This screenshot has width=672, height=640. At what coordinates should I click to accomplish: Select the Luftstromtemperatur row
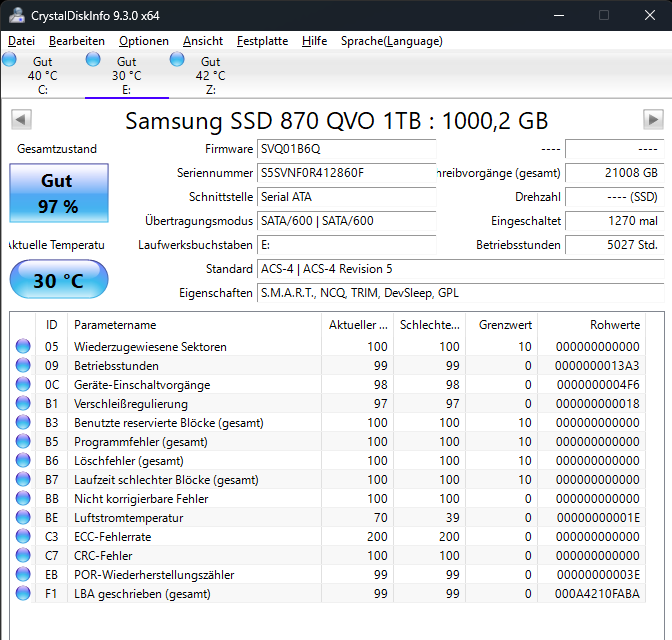tap(329, 517)
